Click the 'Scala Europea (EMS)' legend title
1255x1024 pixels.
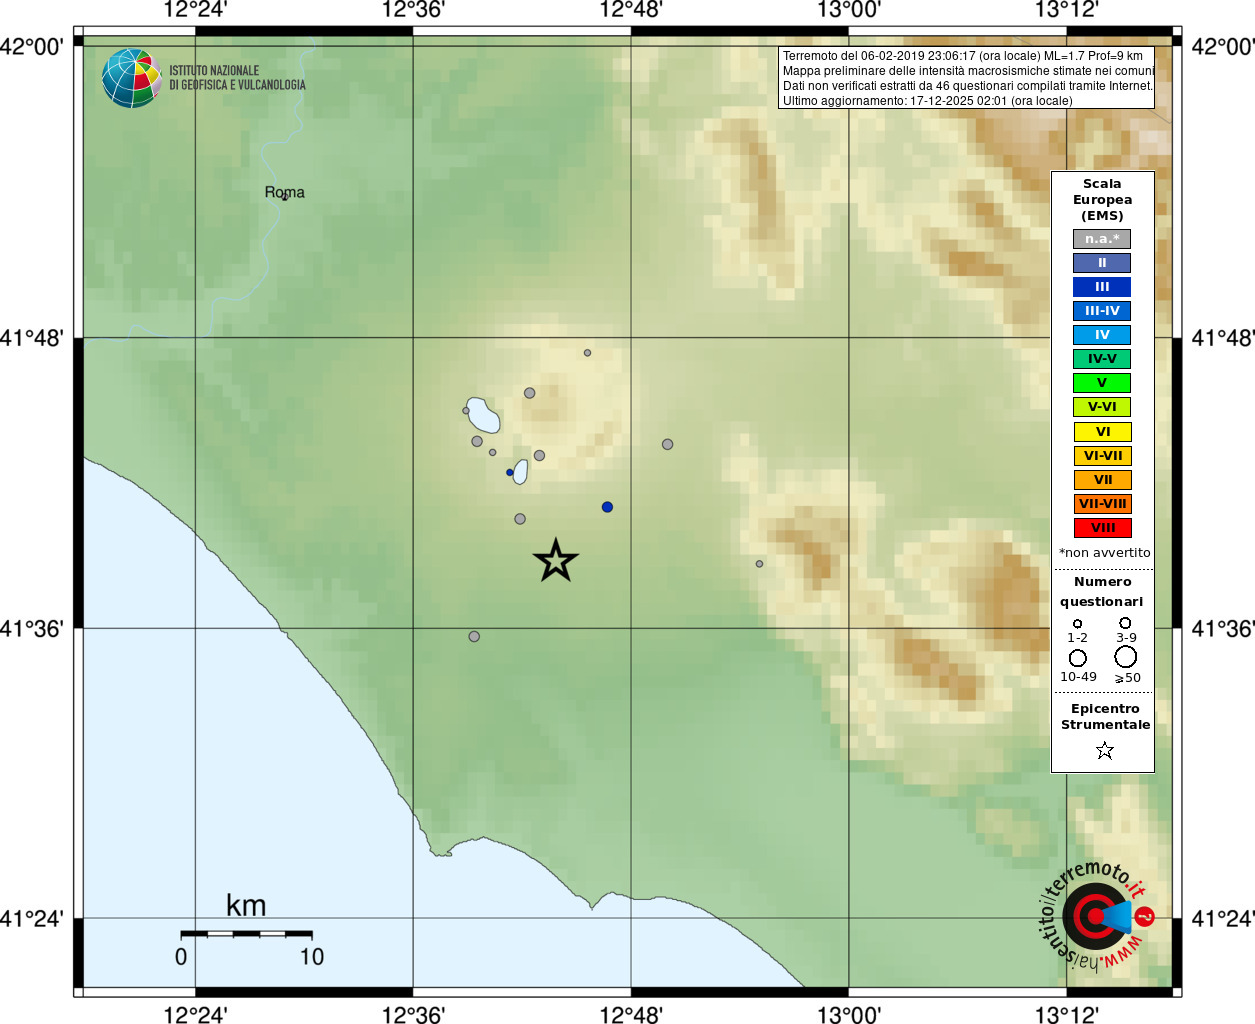[x=1102, y=200]
